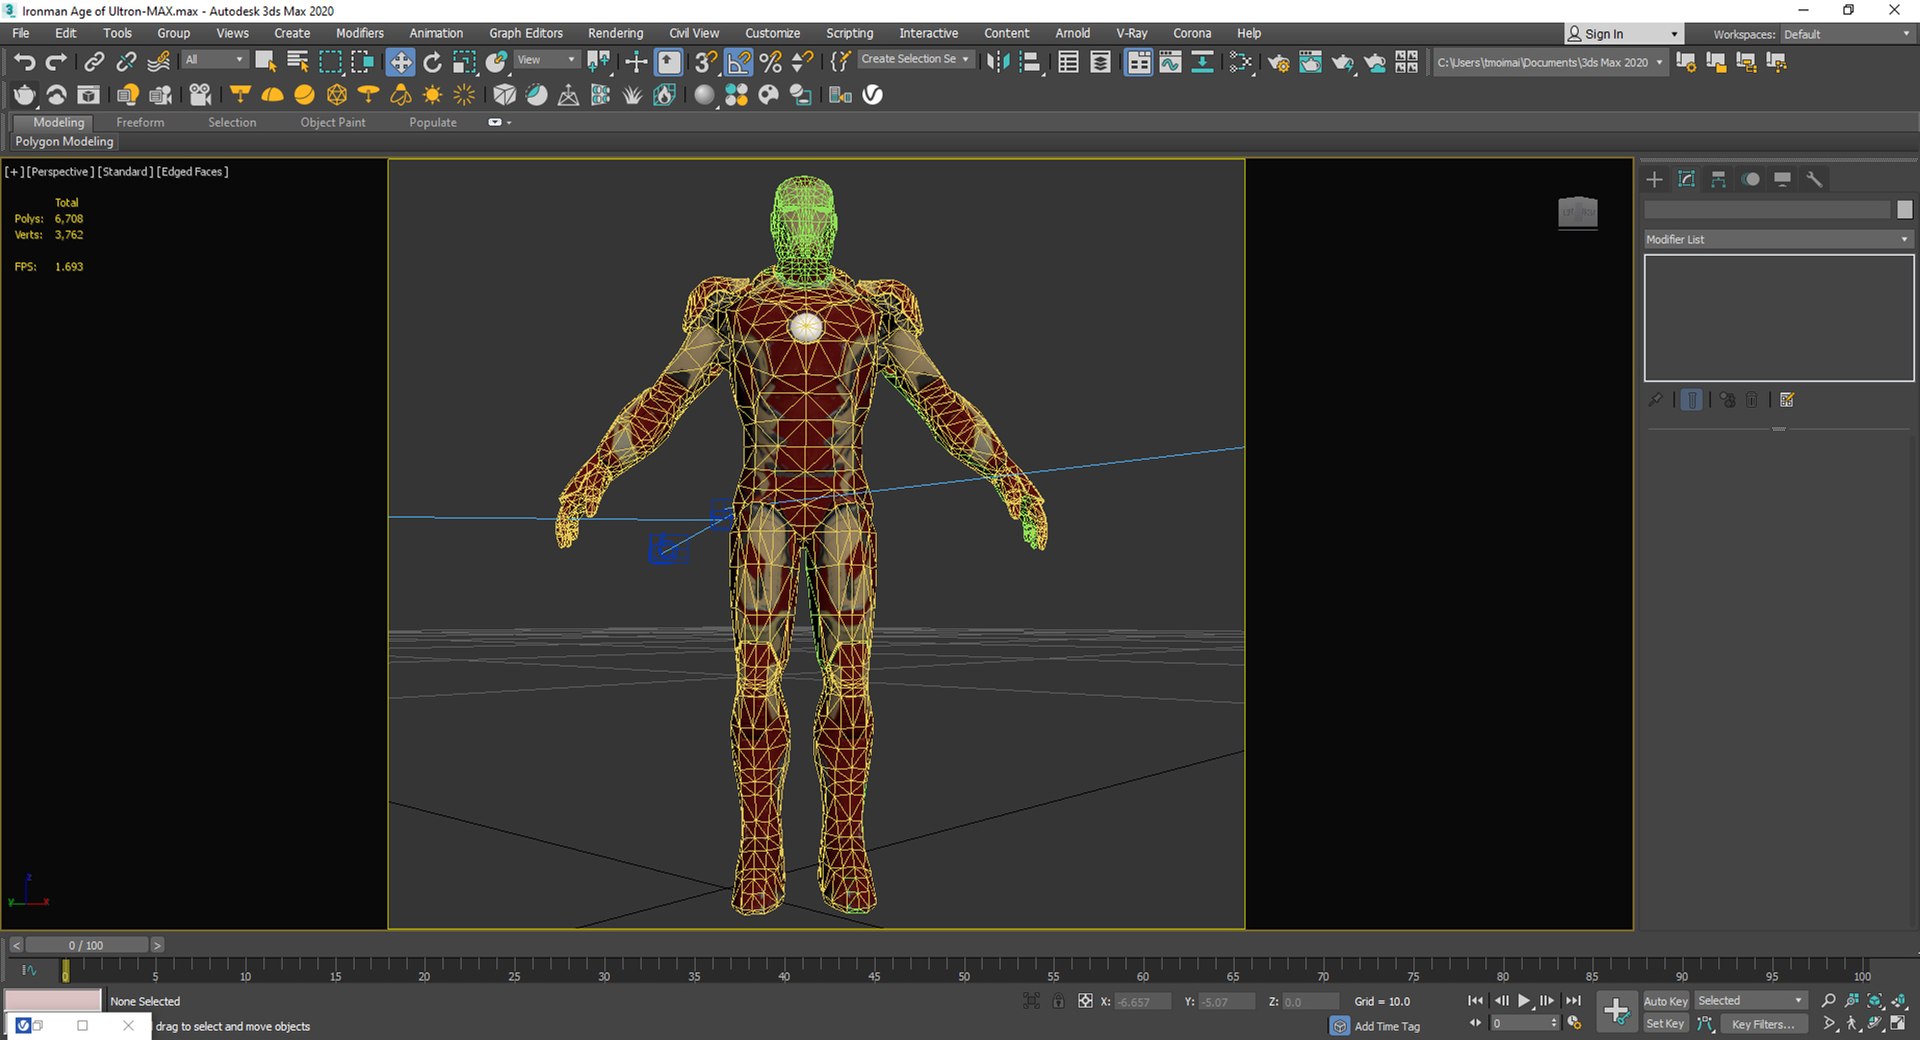Viewport: 1920px width, 1040px height.
Task: Open the V-Ray menu
Action: pos(1132,33)
